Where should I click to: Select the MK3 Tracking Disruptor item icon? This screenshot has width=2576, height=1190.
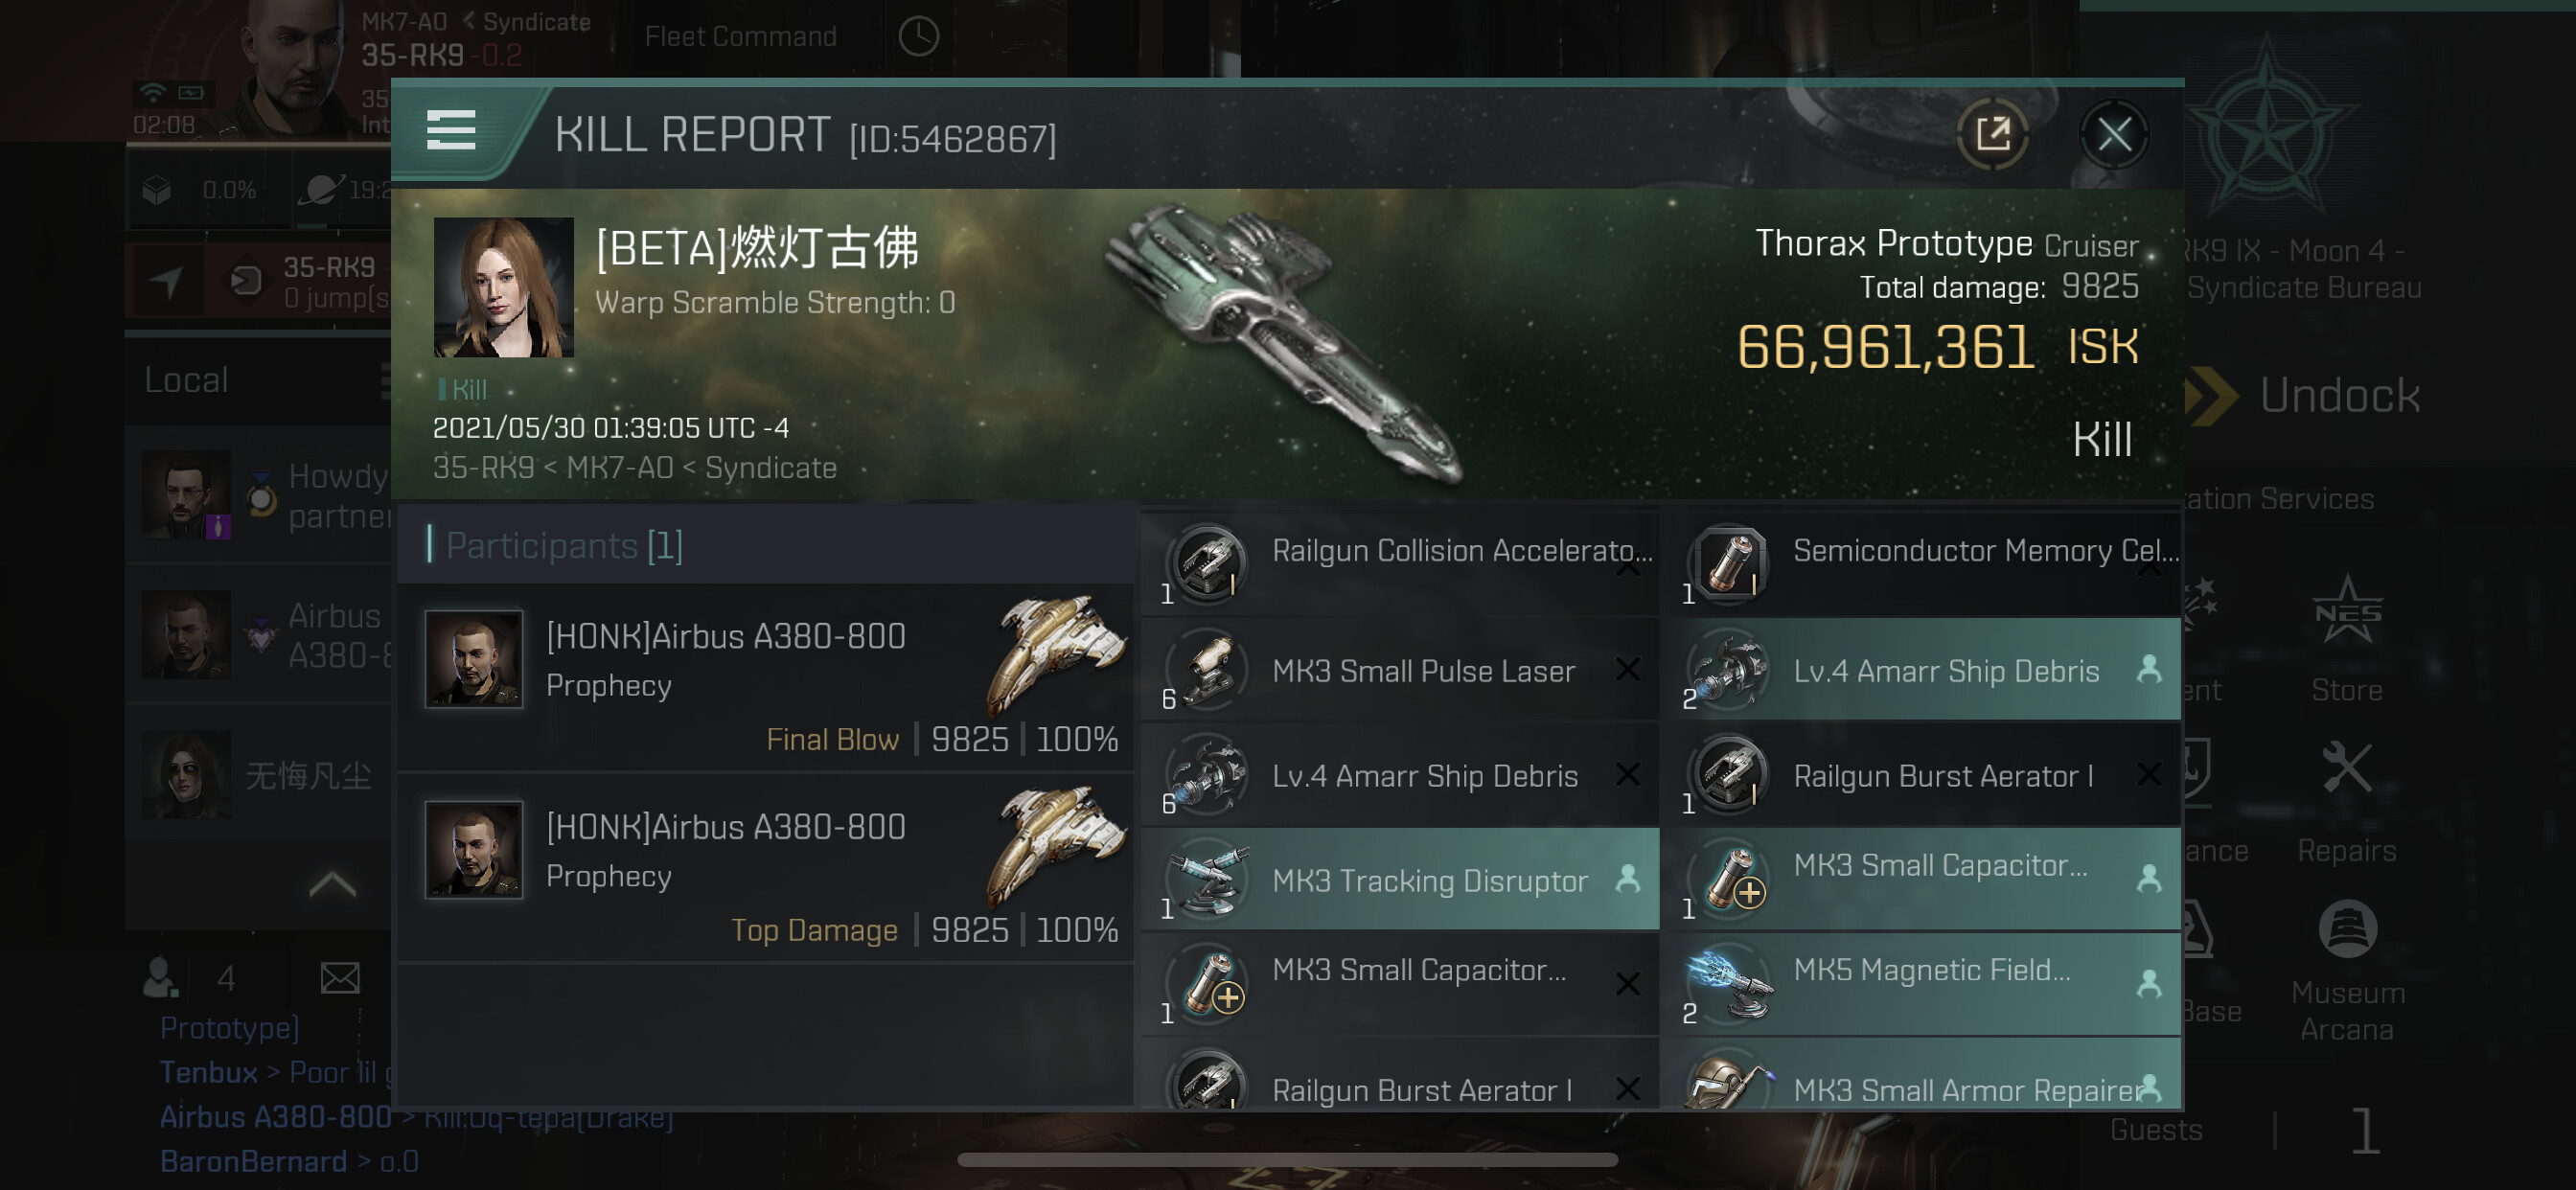[x=1210, y=880]
